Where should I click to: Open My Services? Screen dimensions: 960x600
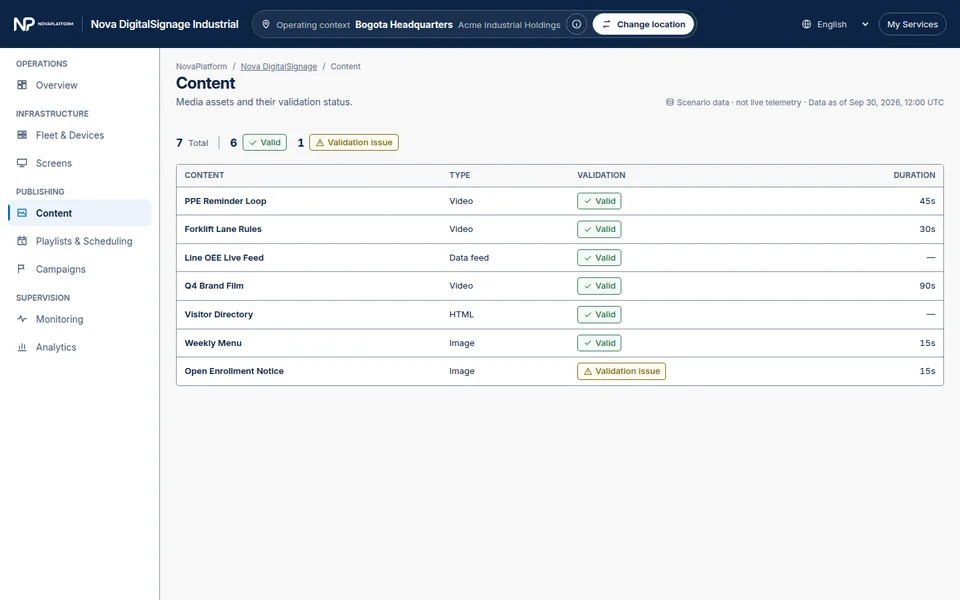(912, 24)
